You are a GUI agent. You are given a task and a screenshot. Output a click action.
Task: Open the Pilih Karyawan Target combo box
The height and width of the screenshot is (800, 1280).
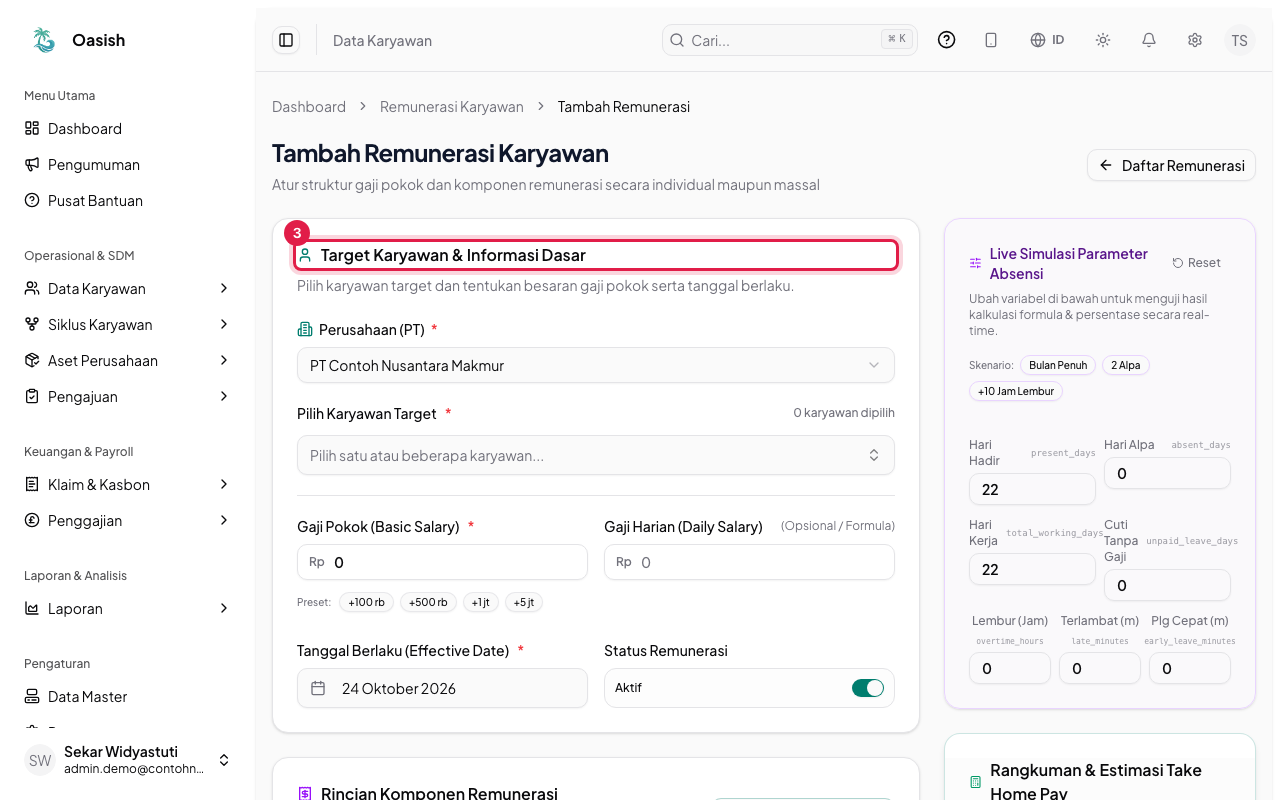click(x=596, y=455)
